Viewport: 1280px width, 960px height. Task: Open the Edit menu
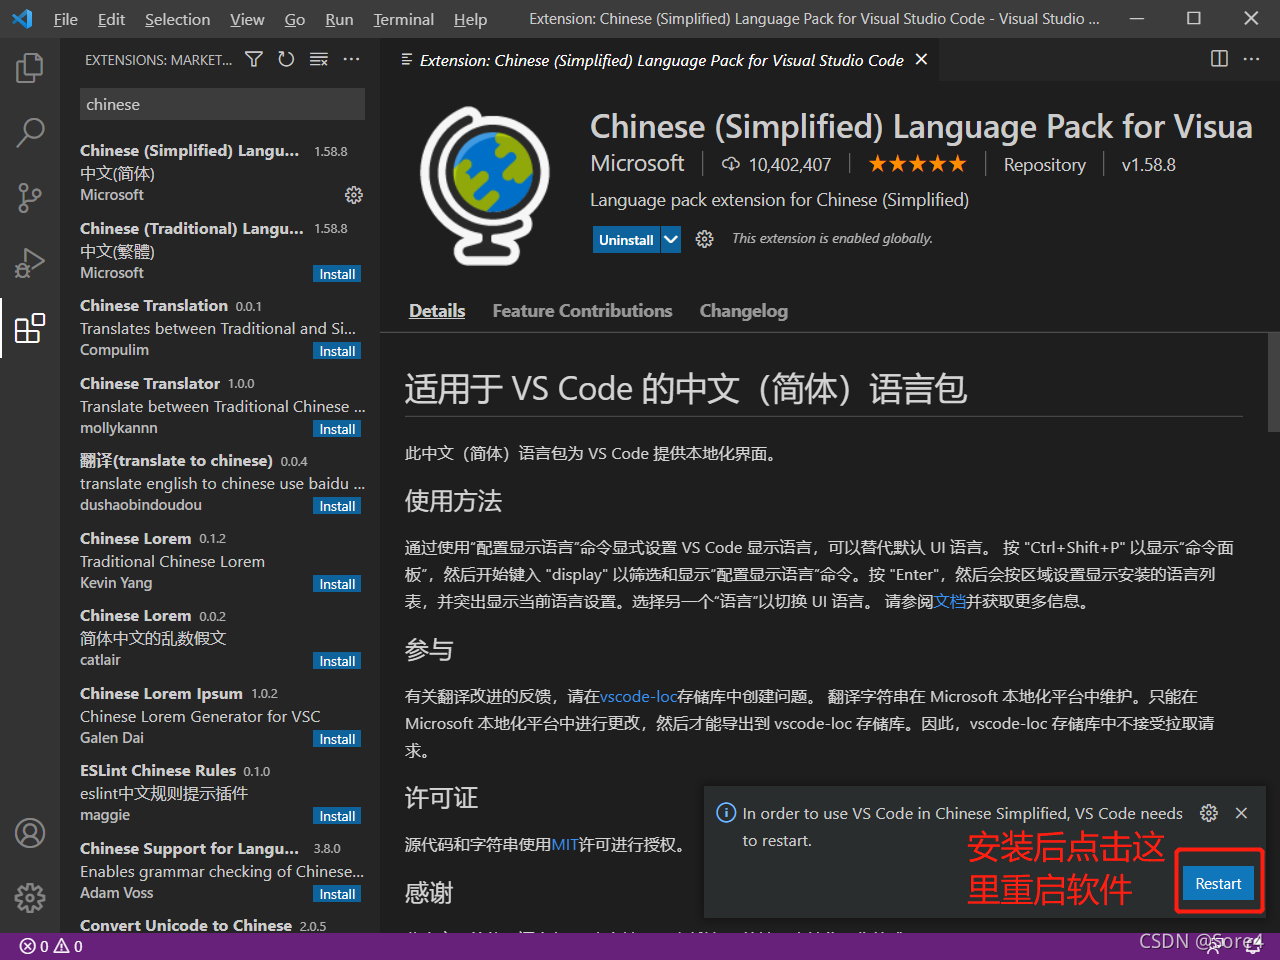click(x=111, y=19)
